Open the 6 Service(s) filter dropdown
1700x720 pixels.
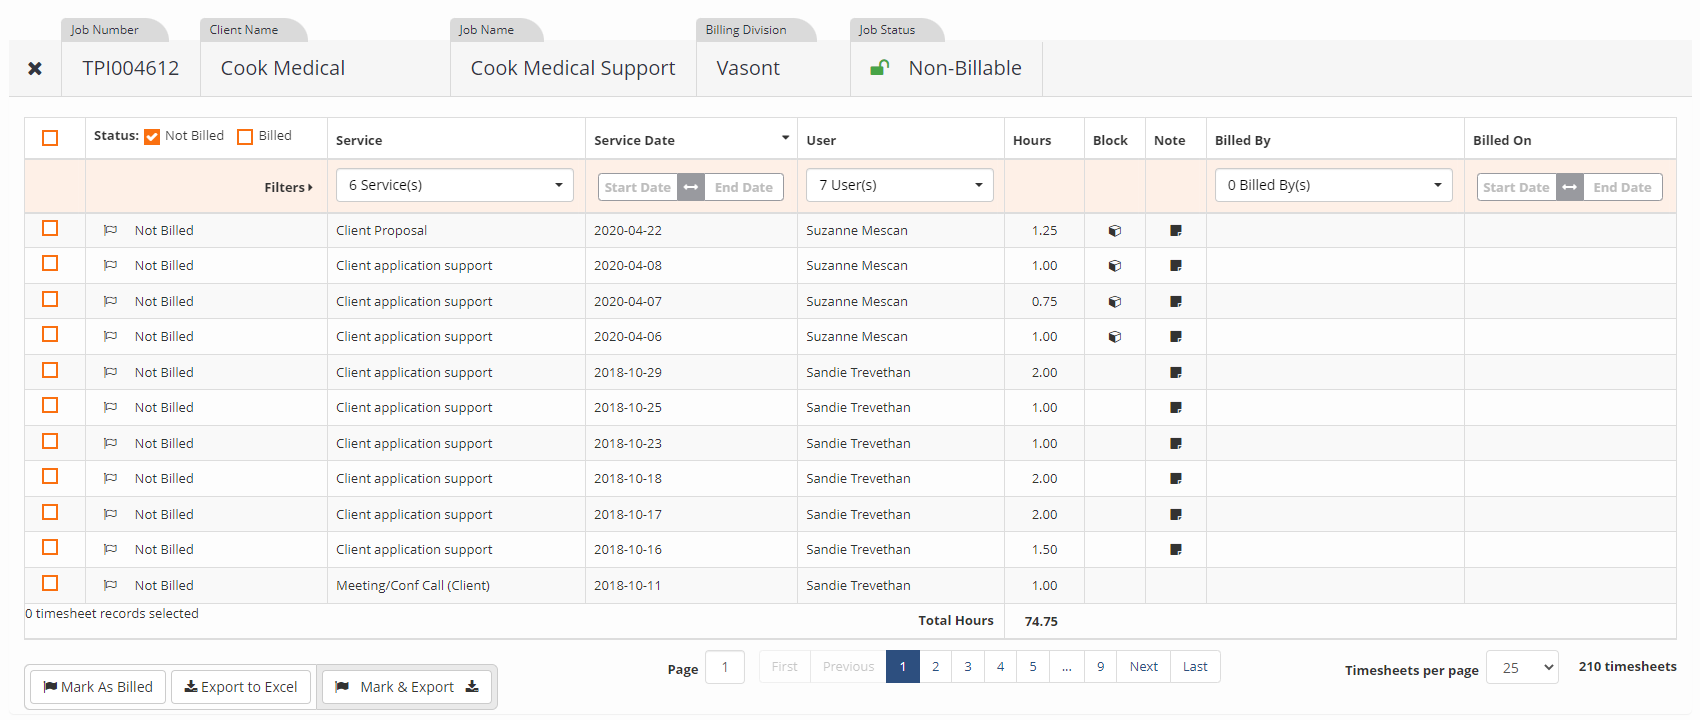click(455, 185)
